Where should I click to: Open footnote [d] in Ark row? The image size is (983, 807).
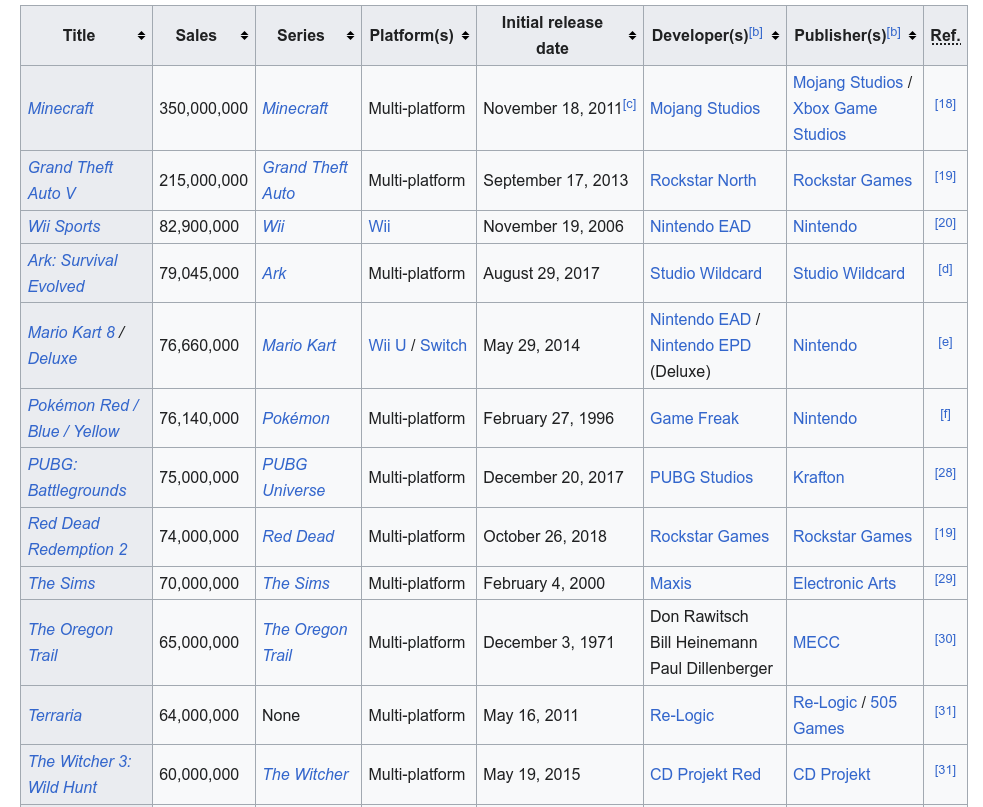click(x=945, y=270)
